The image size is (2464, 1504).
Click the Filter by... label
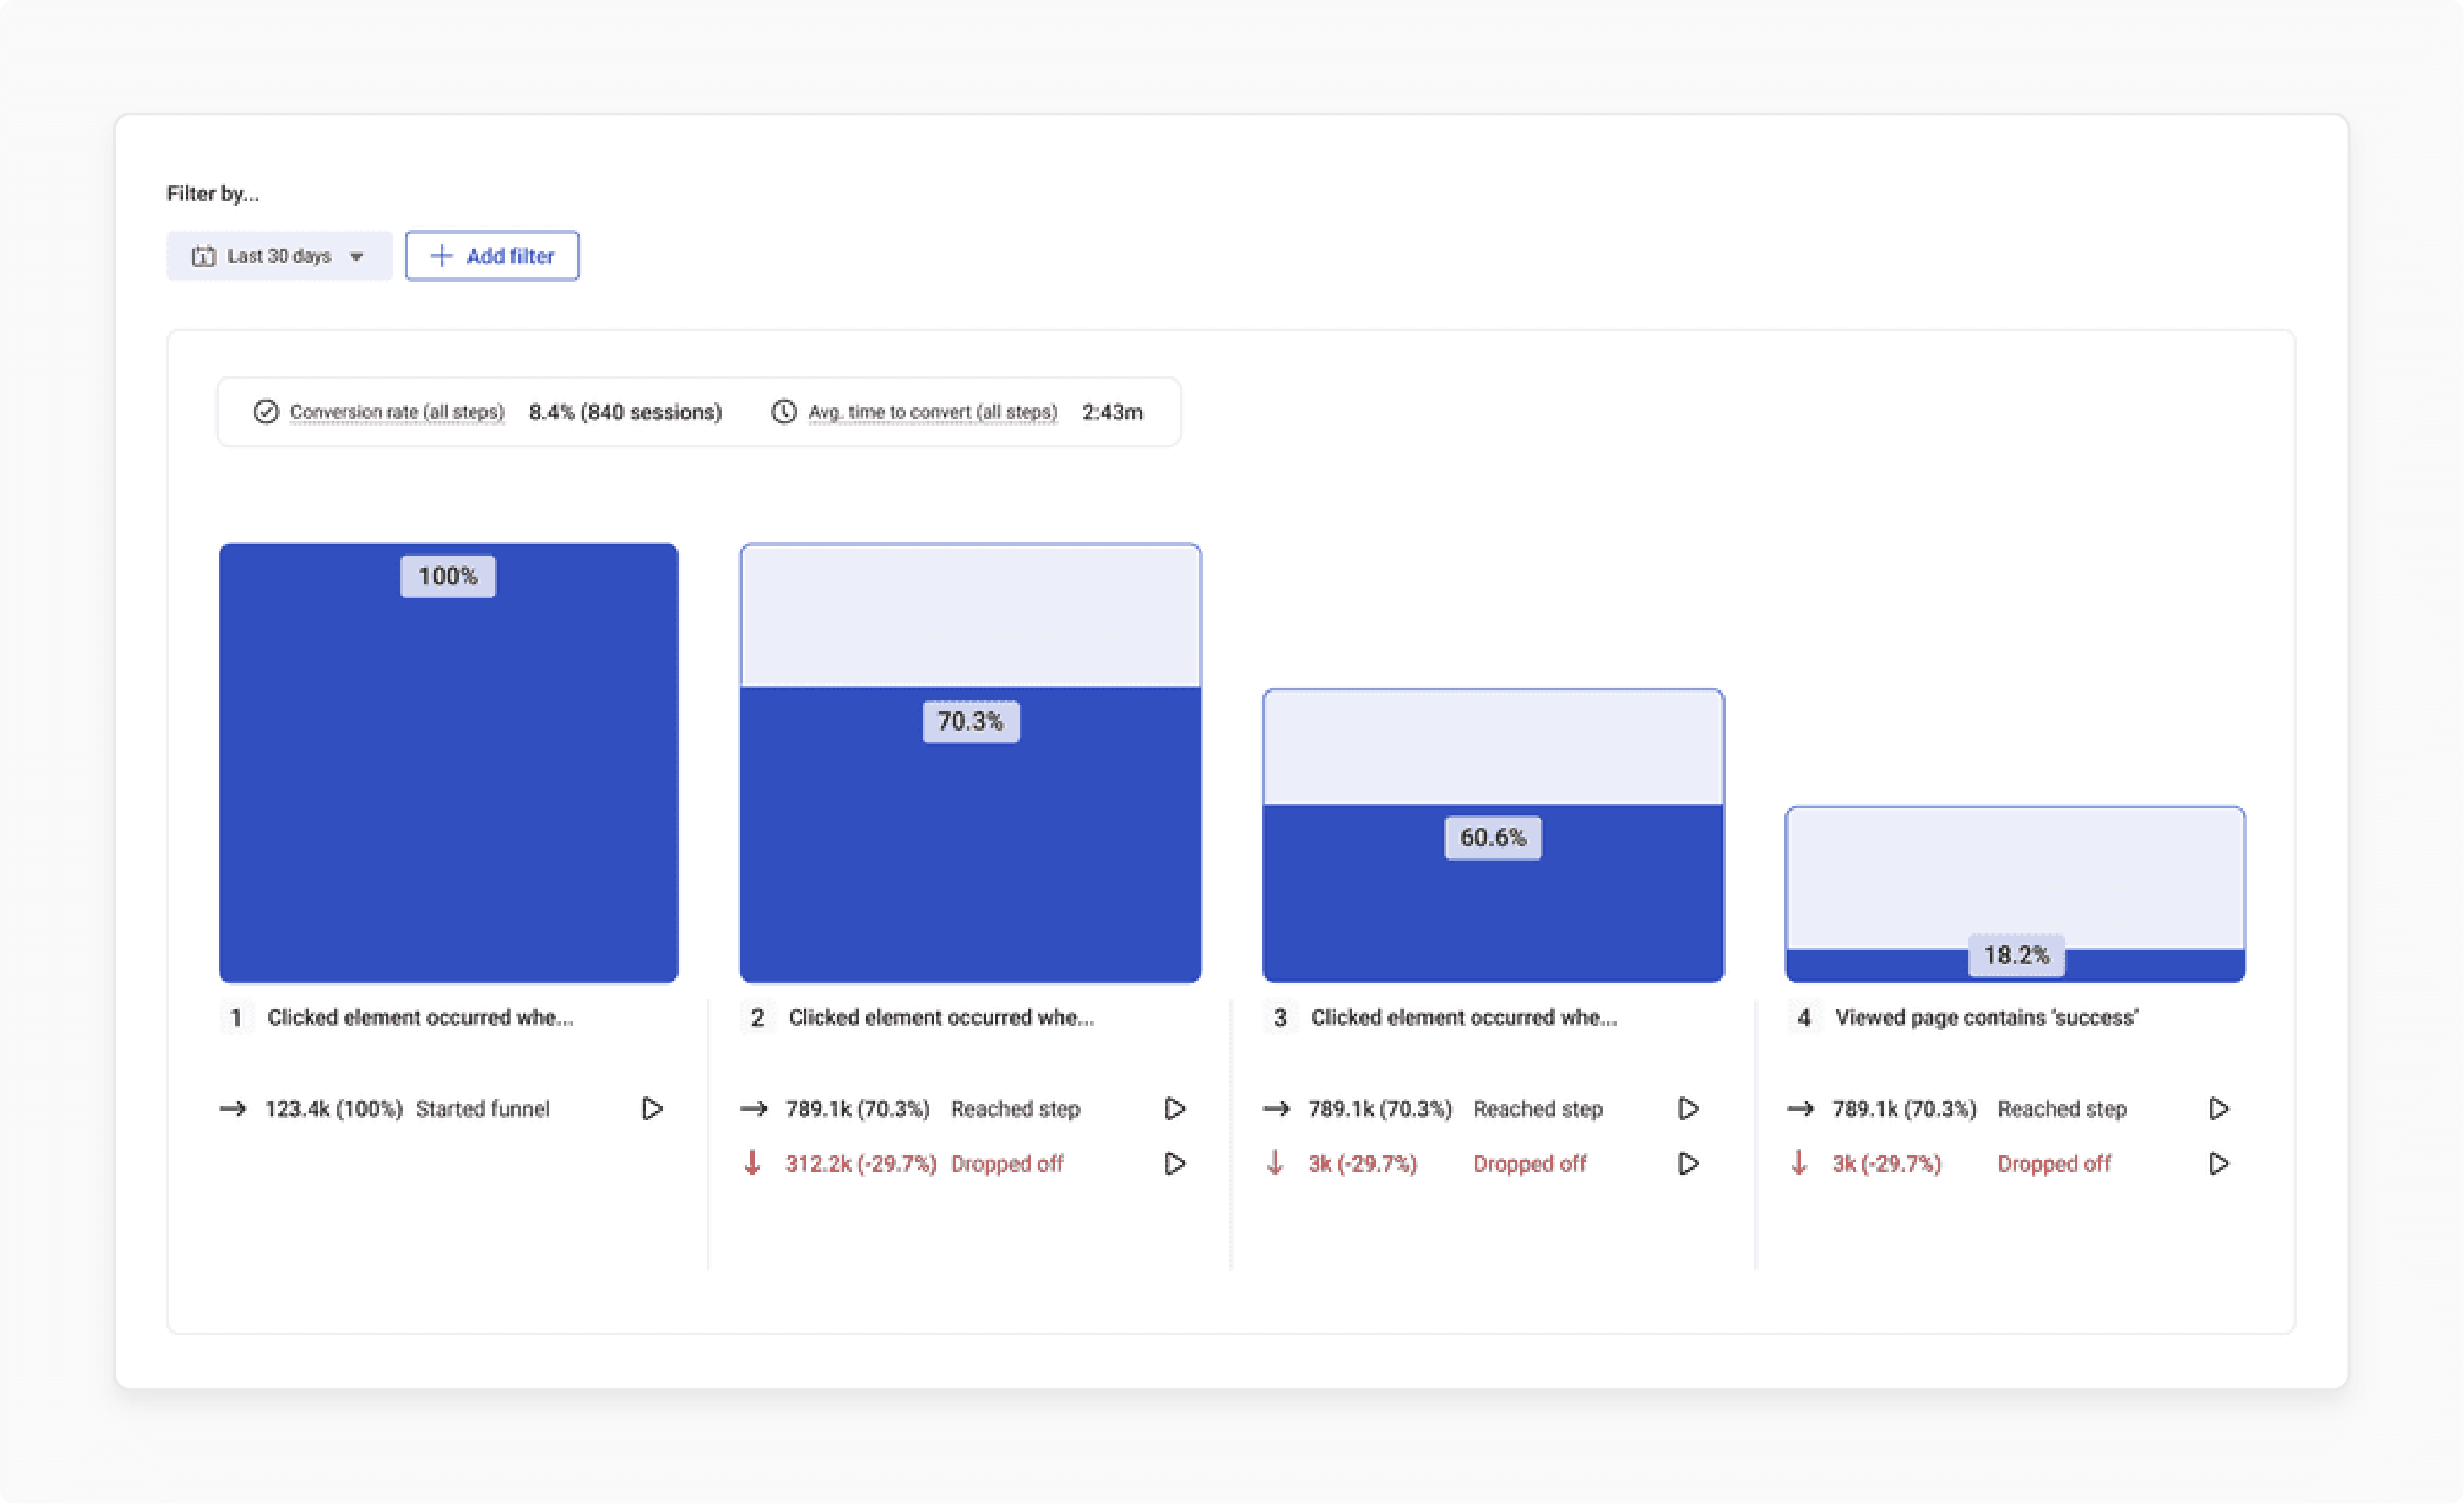coord(213,194)
